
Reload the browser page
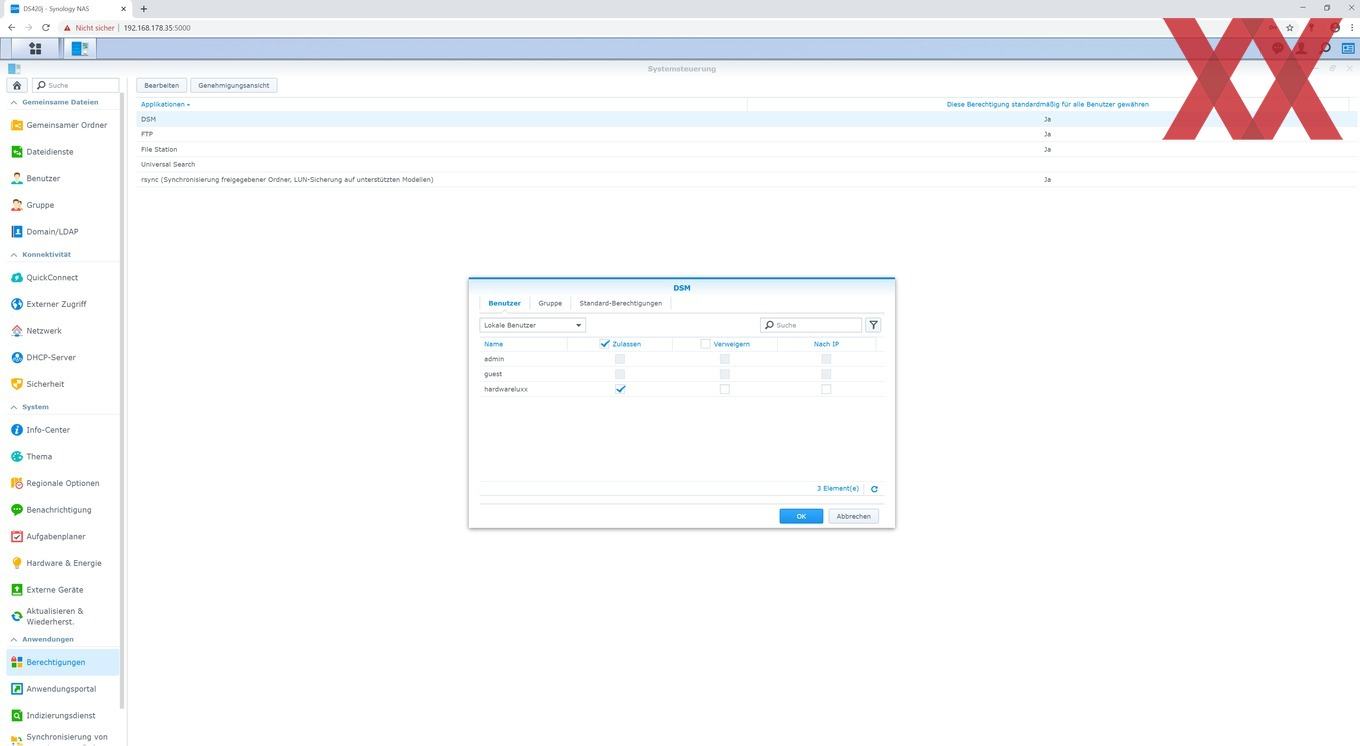coord(45,28)
